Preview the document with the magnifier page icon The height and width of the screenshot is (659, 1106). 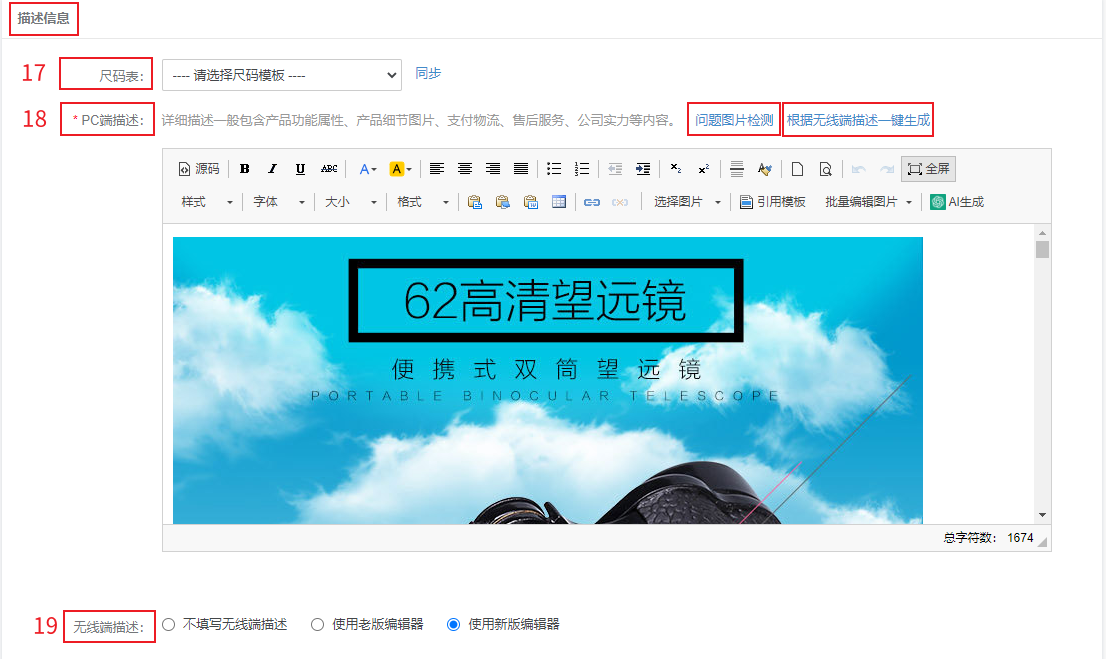[825, 169]
